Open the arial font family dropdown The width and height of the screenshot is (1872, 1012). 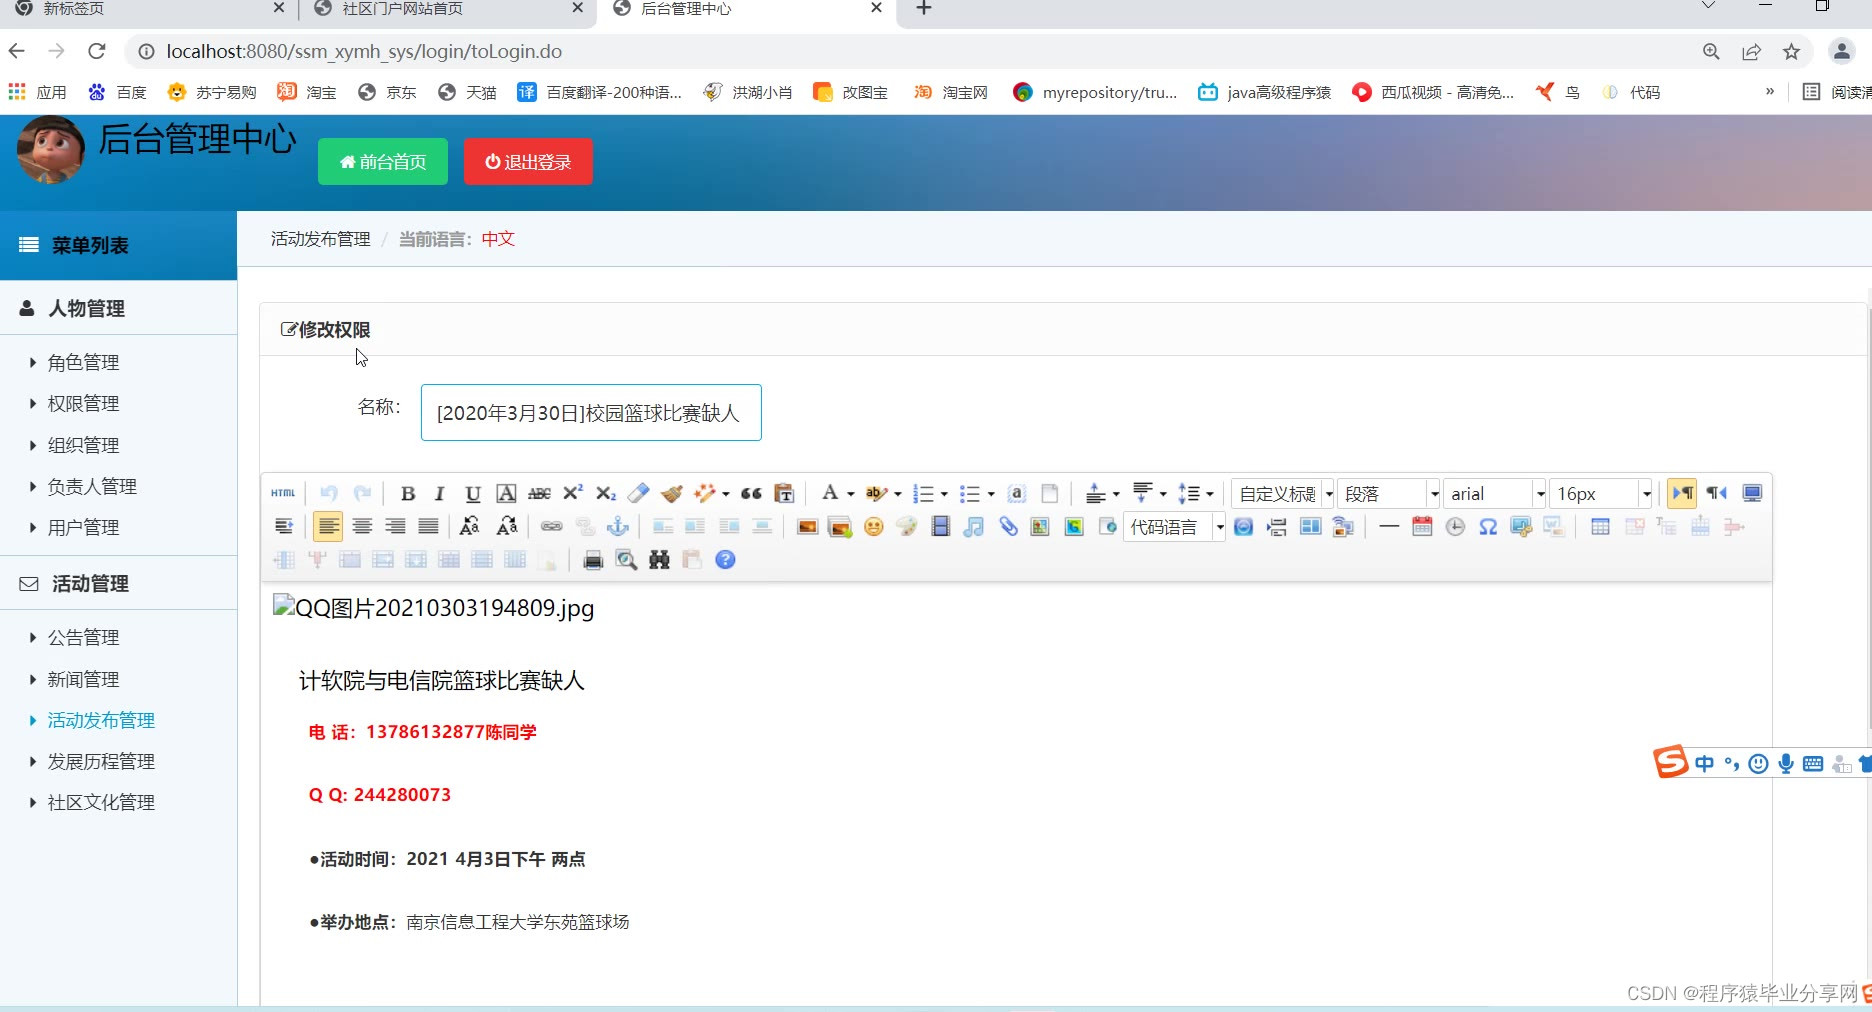(x=1495, y=493)
